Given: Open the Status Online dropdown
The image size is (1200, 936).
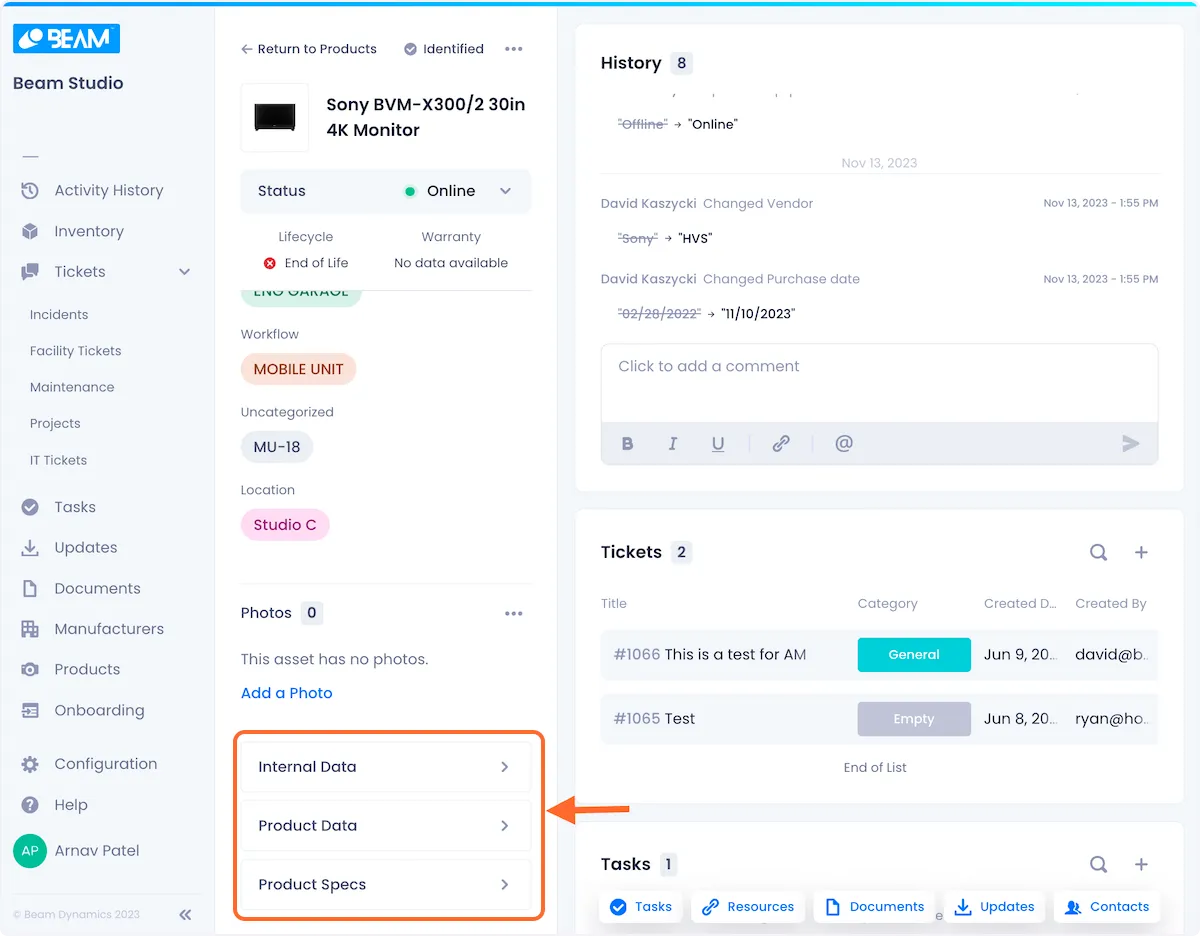Looking at the screenshot, I should (386, 191).
